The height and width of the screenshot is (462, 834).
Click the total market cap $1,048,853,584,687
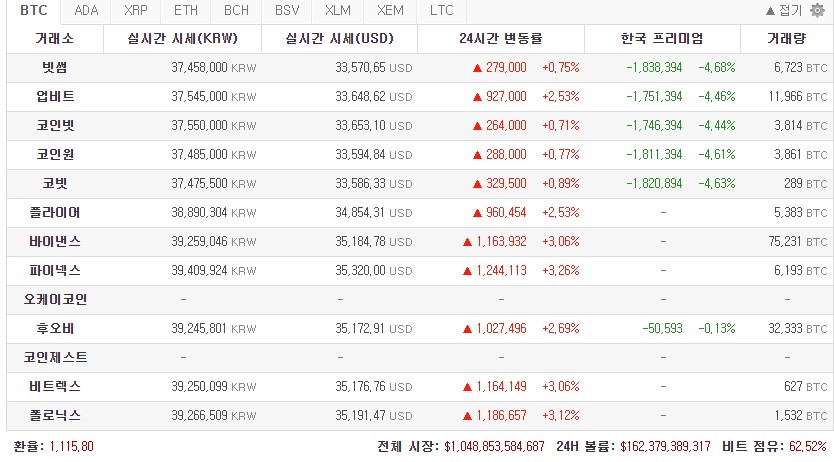[x=494, y=446]
